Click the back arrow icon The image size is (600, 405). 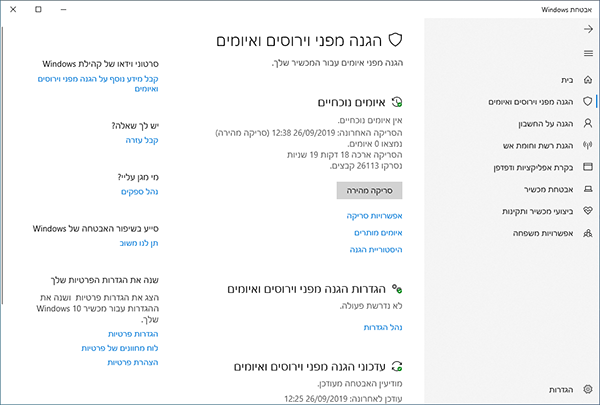coord(588,29)
